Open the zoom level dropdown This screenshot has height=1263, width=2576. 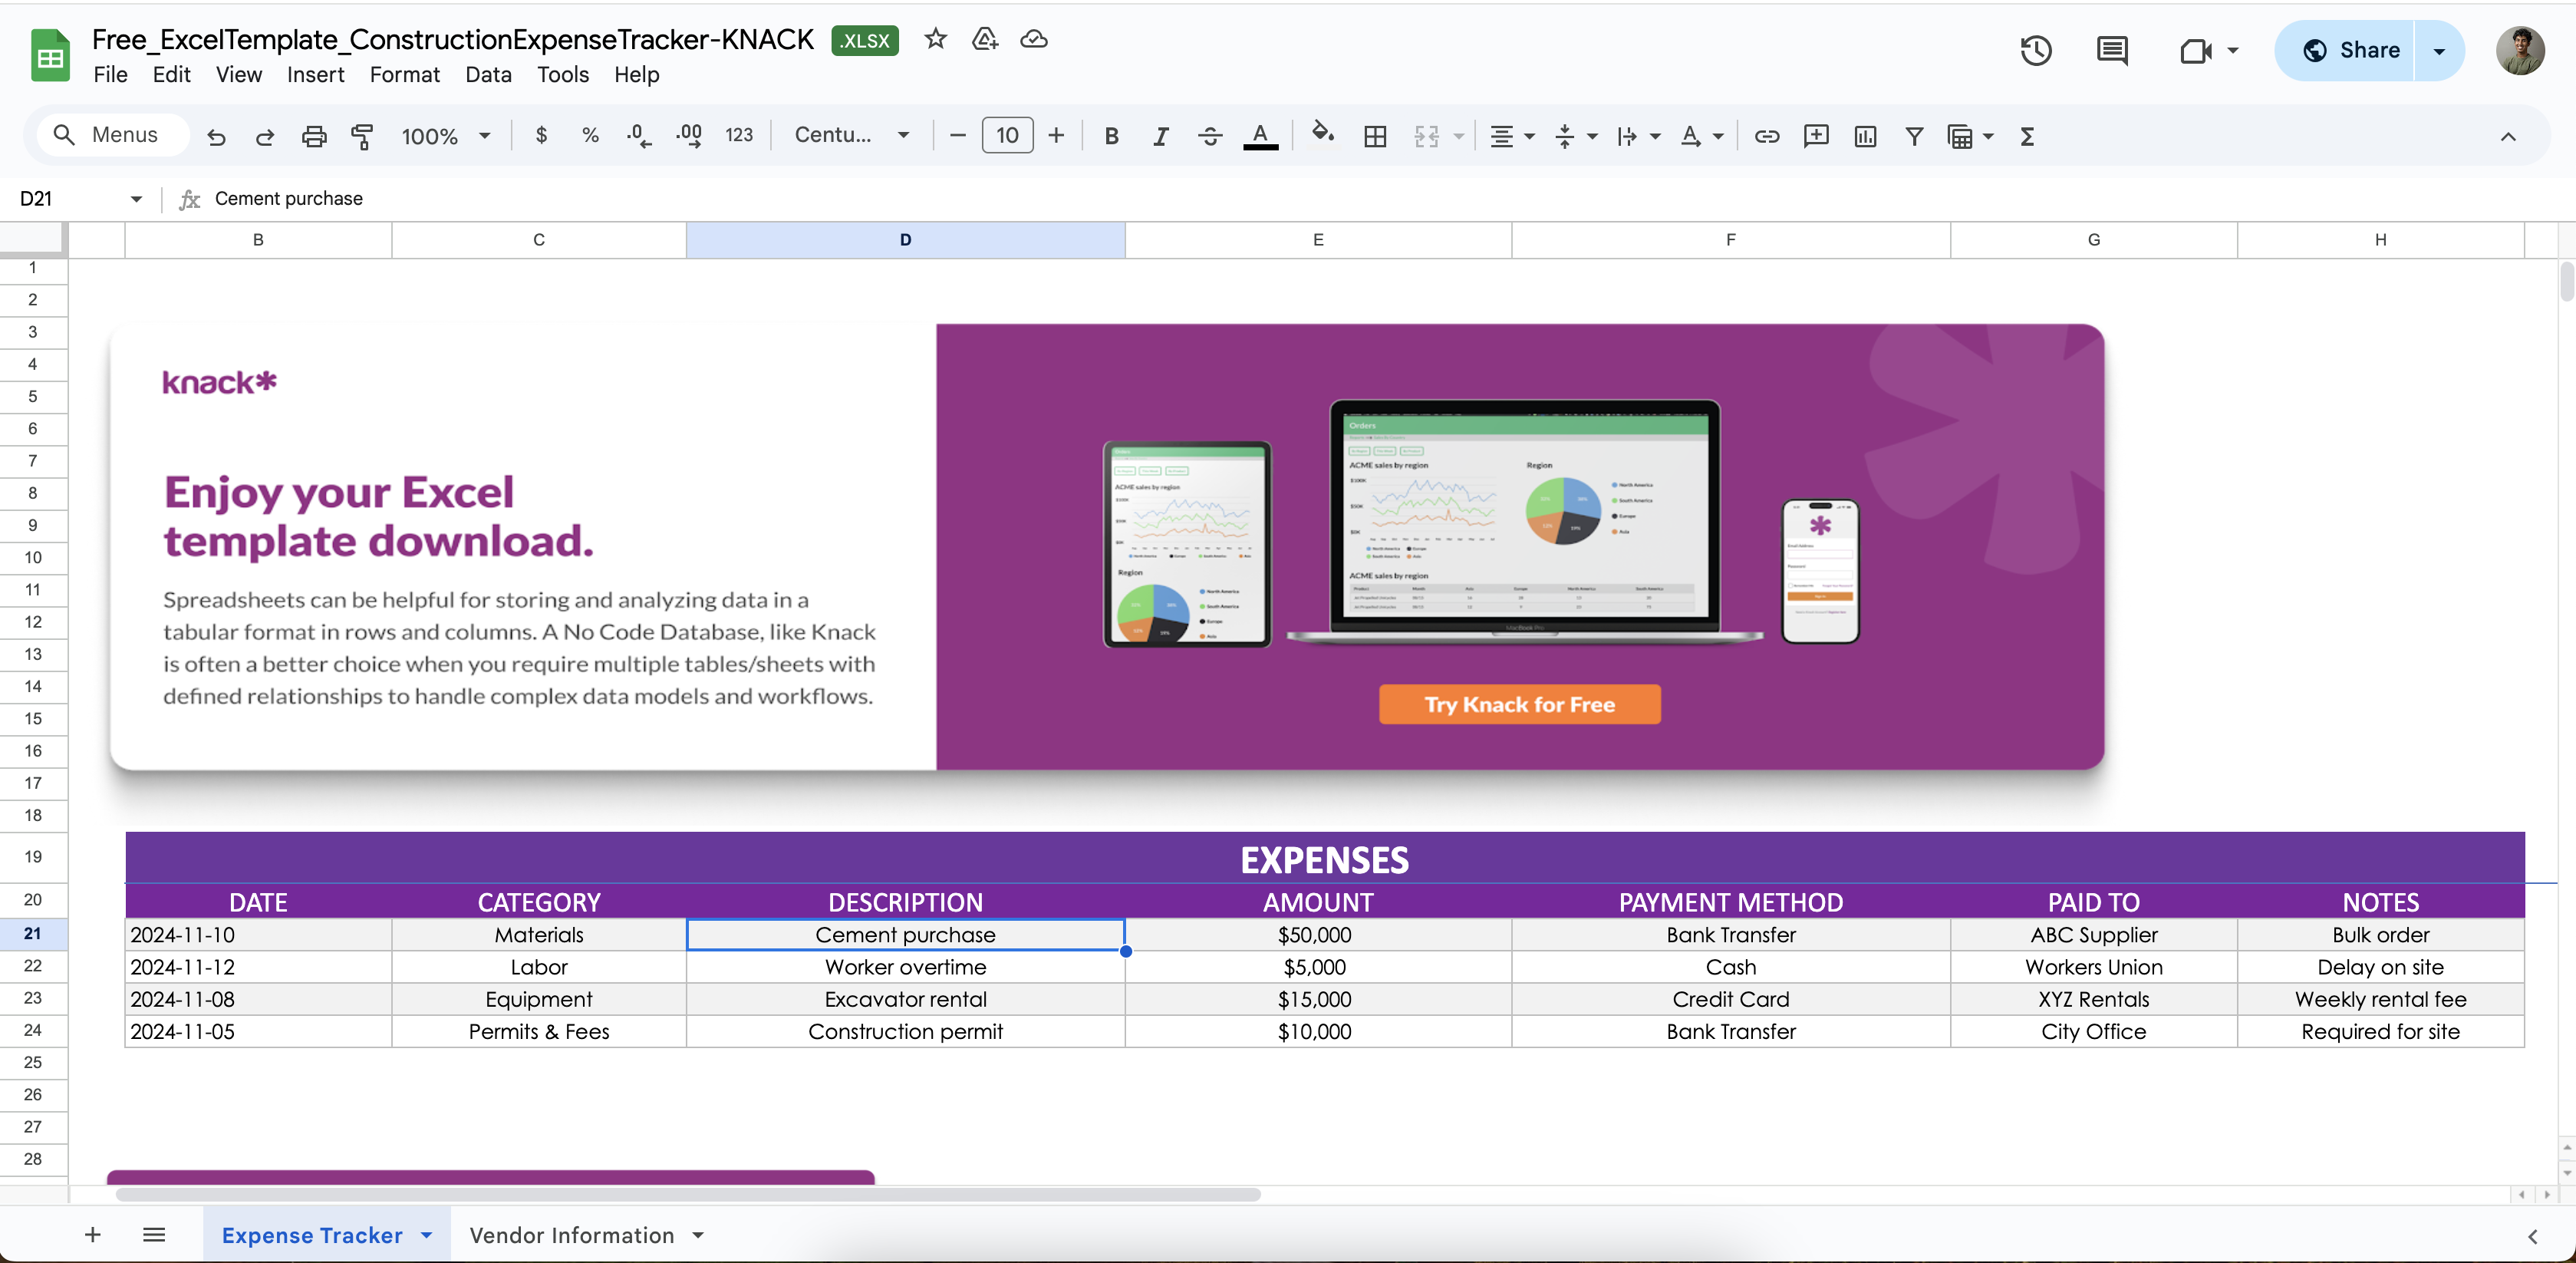point(444,136)
